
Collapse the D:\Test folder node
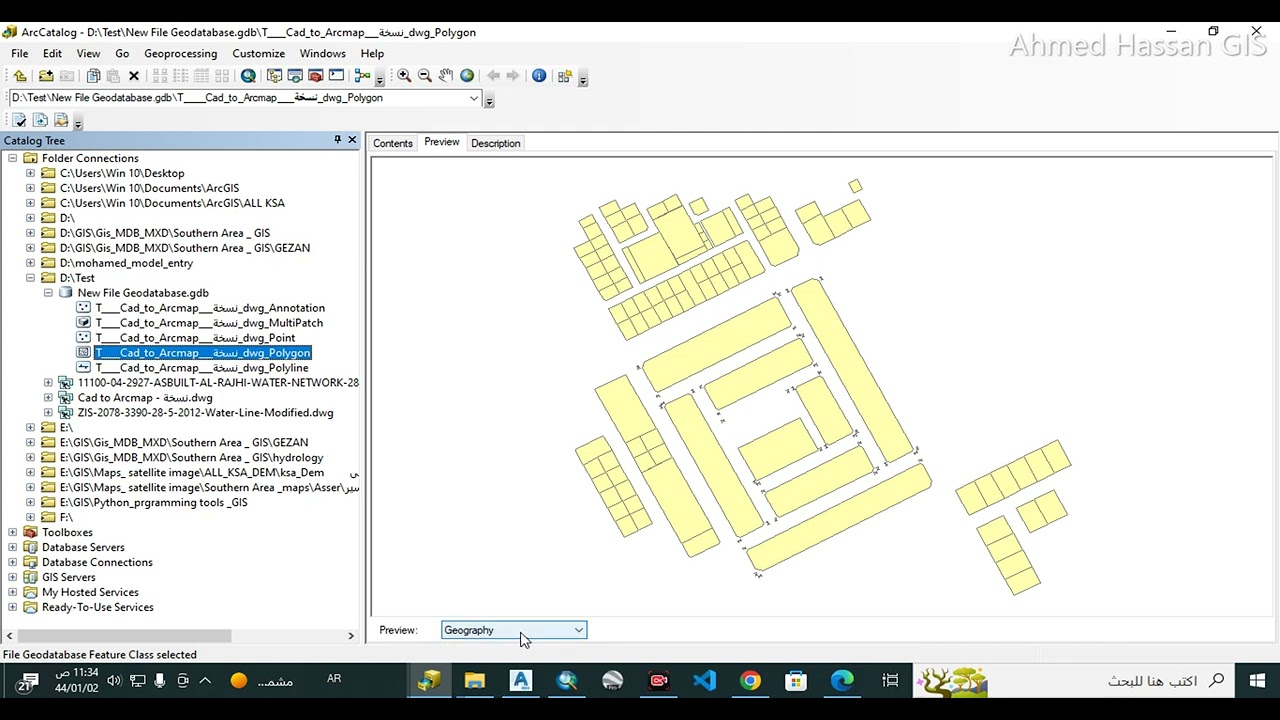pos(31,278)
